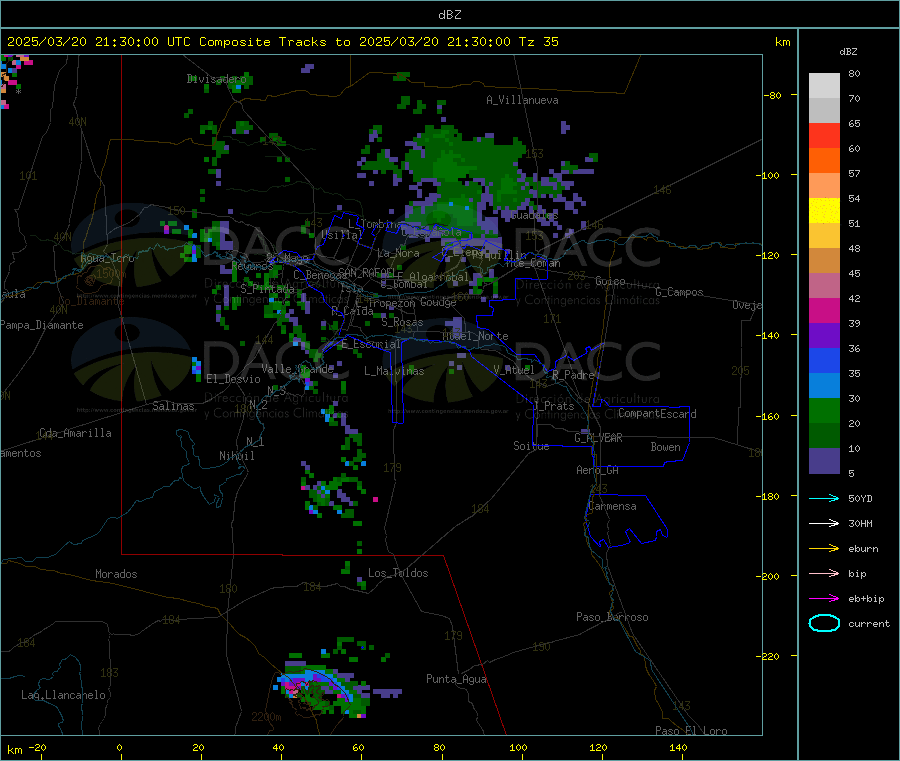This screenshot has height=761, width=900.
Task: Click the Agua_Toro map label
Action: (x=107, y=258)
